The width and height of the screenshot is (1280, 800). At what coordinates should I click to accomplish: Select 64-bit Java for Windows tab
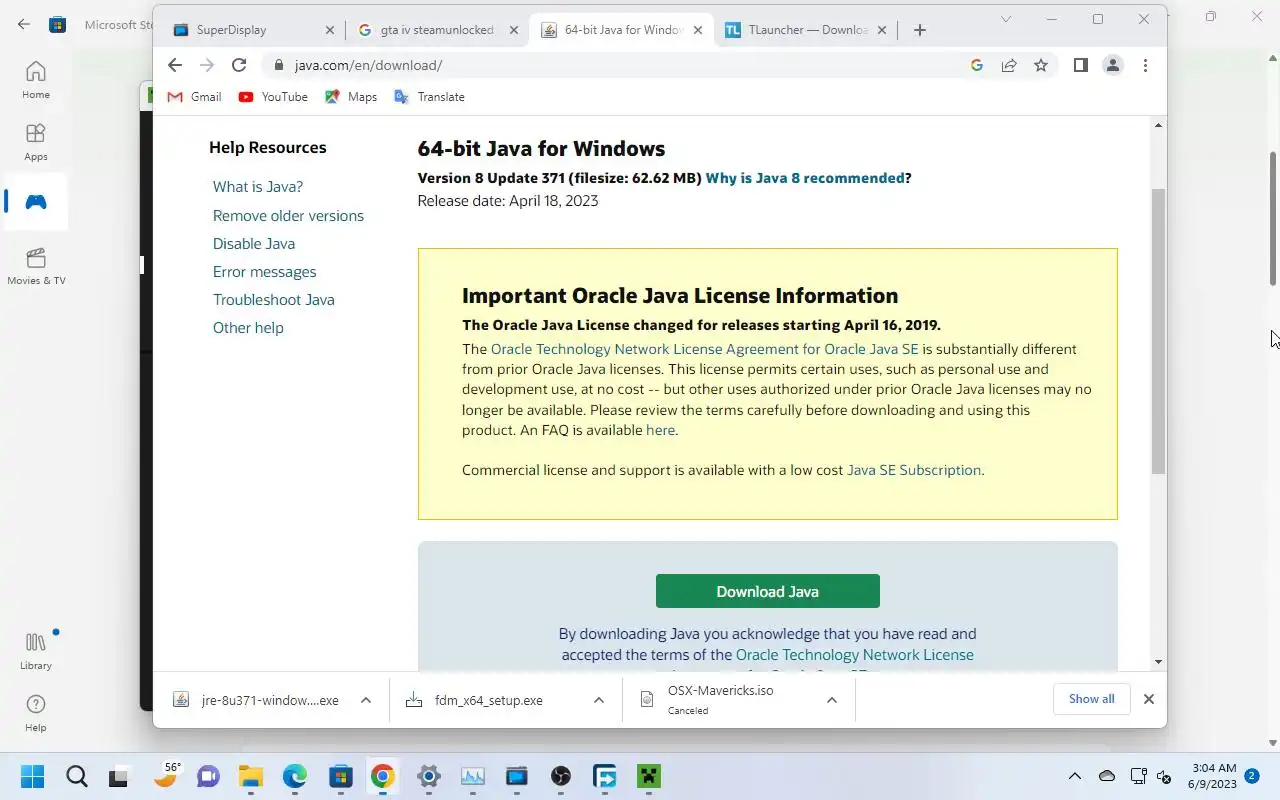click(622, 30)
